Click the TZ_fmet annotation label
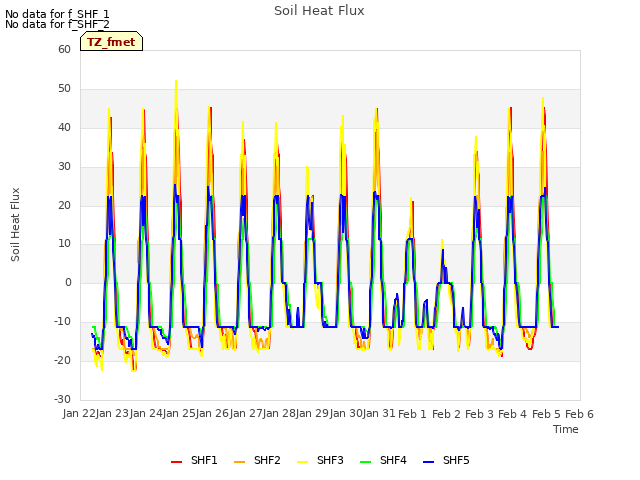The image size is (640, 480). pos(111,42)
